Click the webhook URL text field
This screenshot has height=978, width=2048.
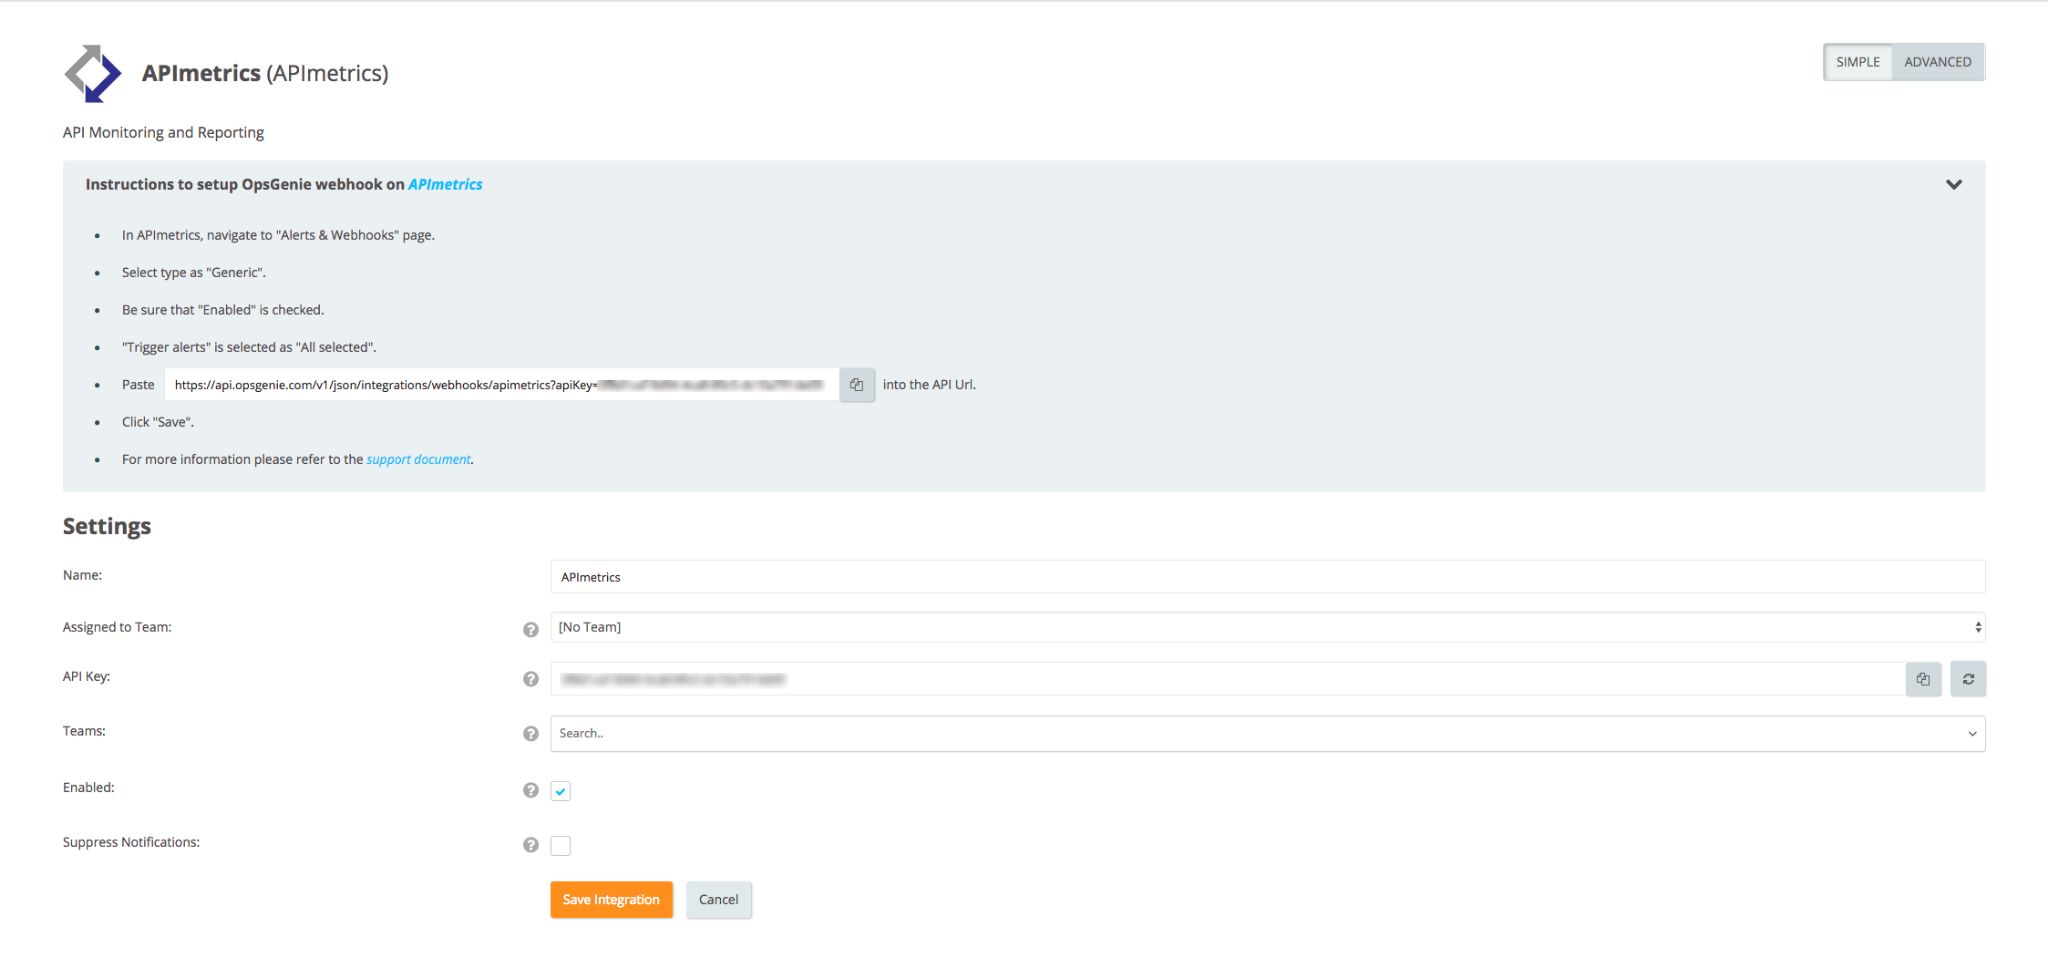pyautogui.click(x=502, y=385)
